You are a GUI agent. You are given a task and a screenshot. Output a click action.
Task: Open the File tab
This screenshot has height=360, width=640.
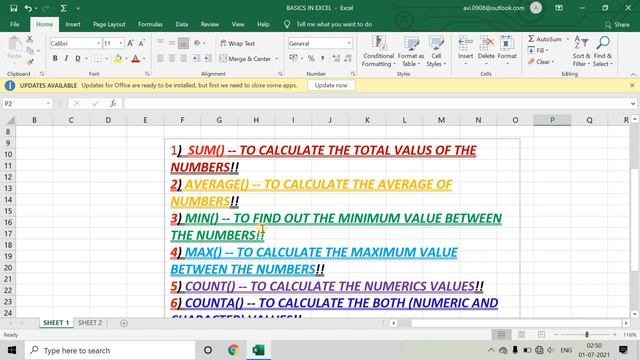point(15,24)
